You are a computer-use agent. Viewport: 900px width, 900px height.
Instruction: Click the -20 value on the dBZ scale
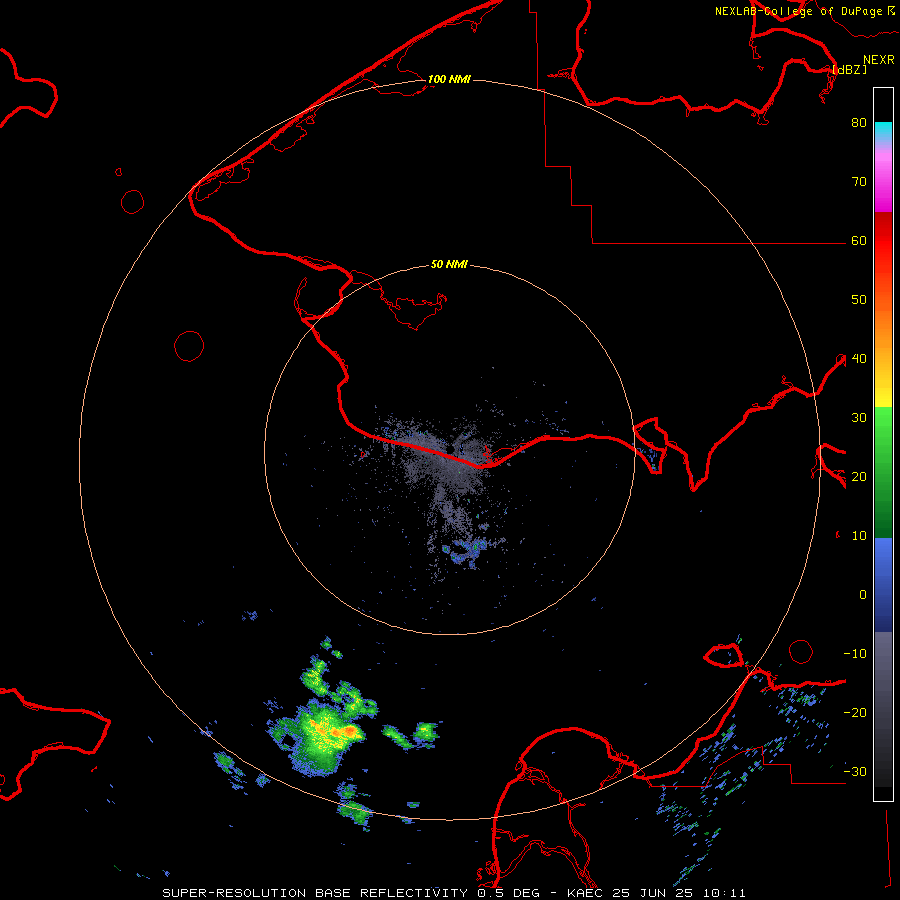coord(855,712)
